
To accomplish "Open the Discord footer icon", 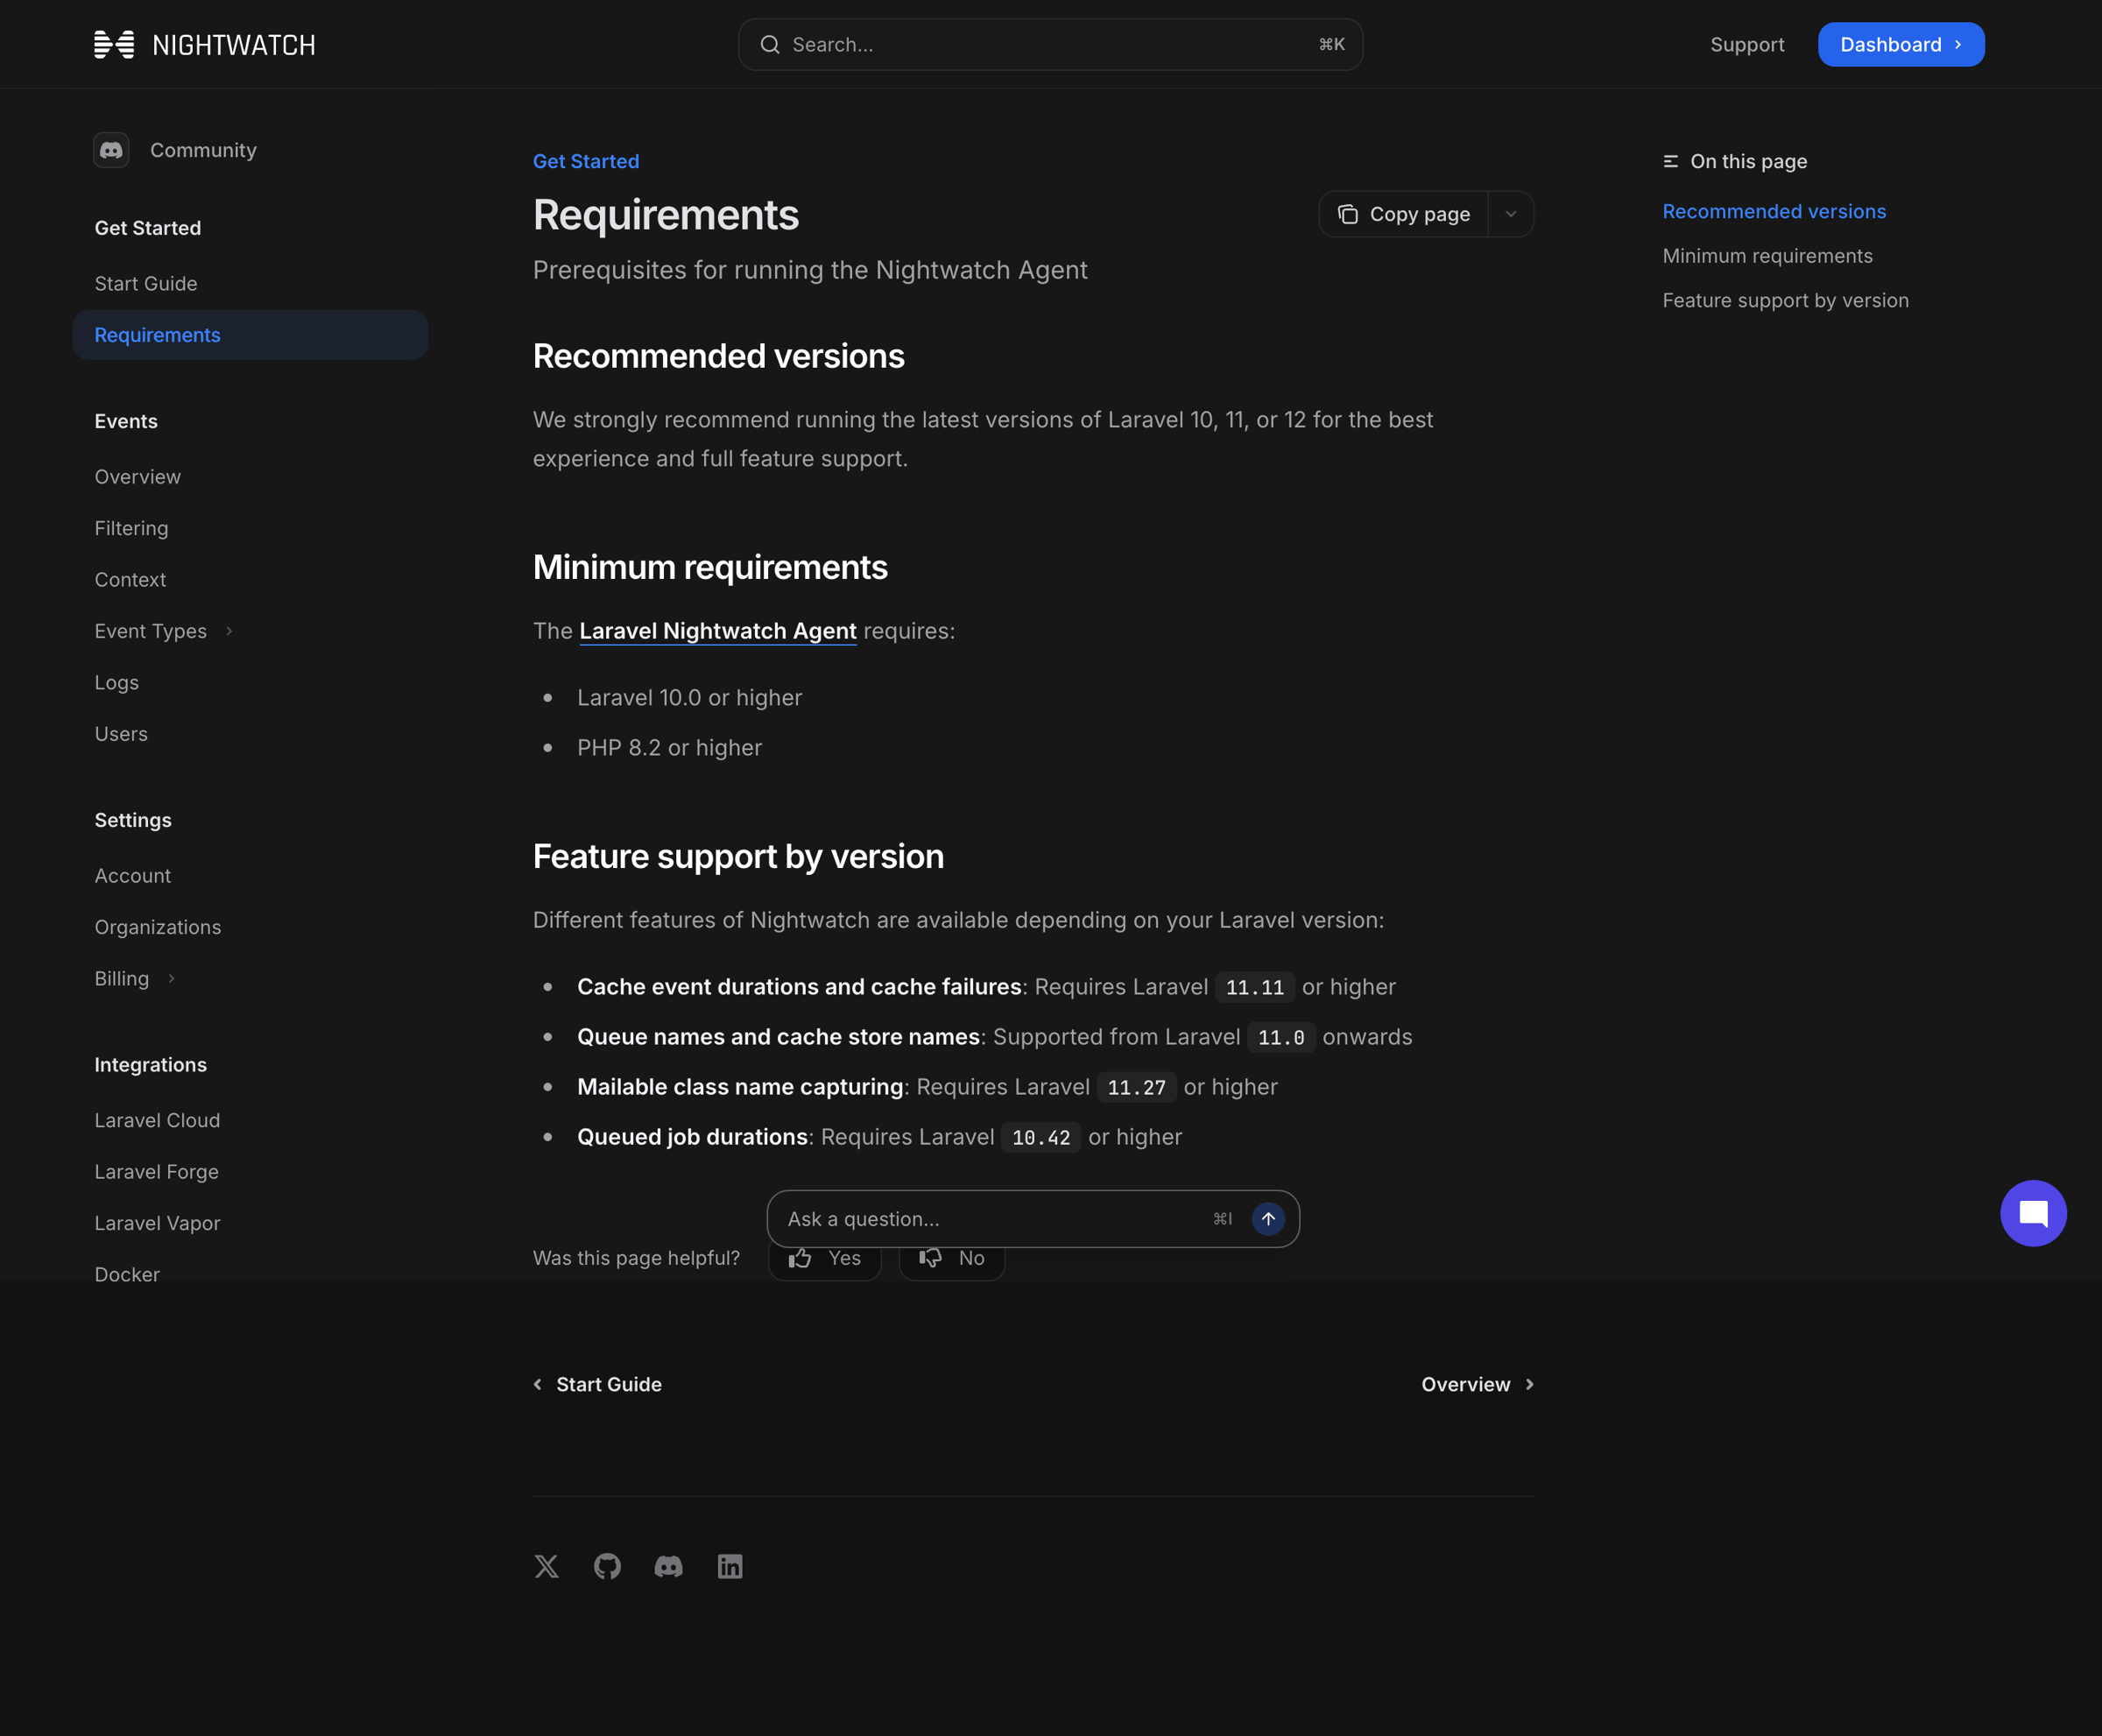I will pyautogui.click(x=668, y=1566).
